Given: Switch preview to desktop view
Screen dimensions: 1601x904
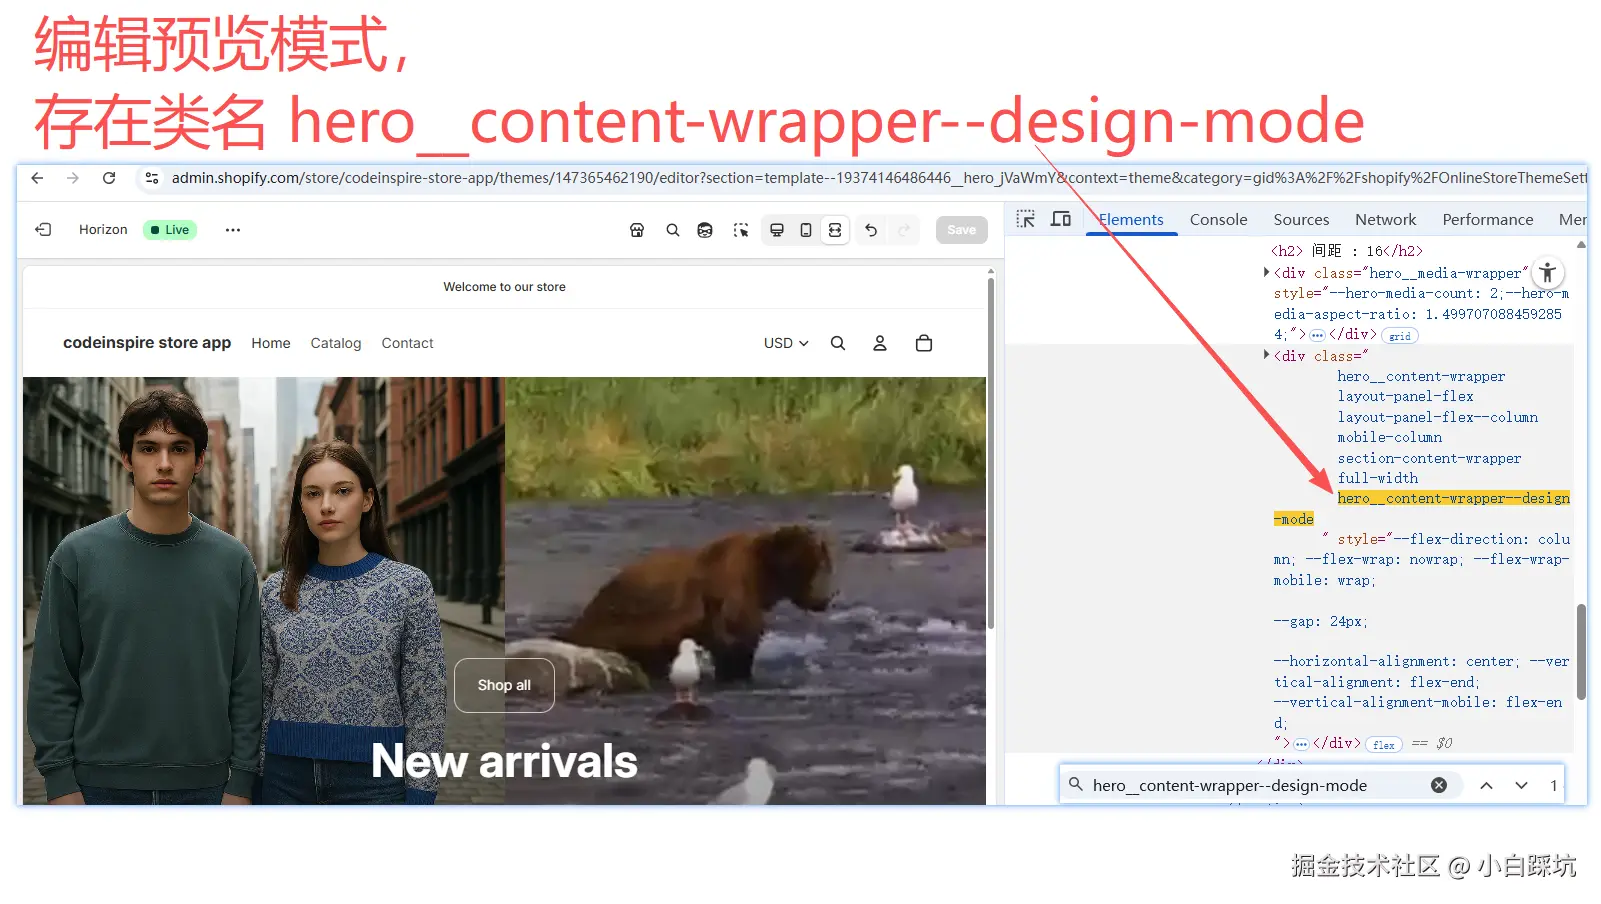Looking at the screenshot, I should pos(776,230).
